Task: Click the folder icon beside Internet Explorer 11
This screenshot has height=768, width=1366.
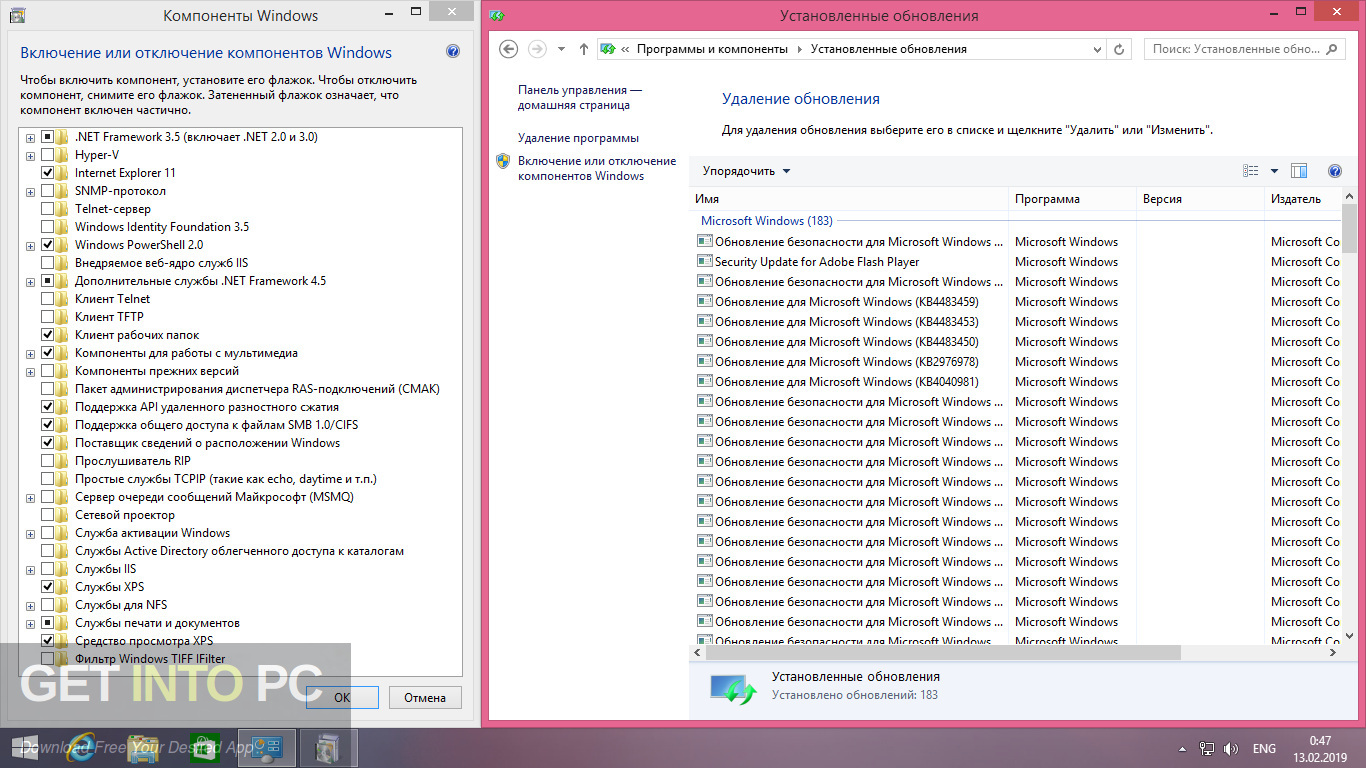Action: point(63,173)
